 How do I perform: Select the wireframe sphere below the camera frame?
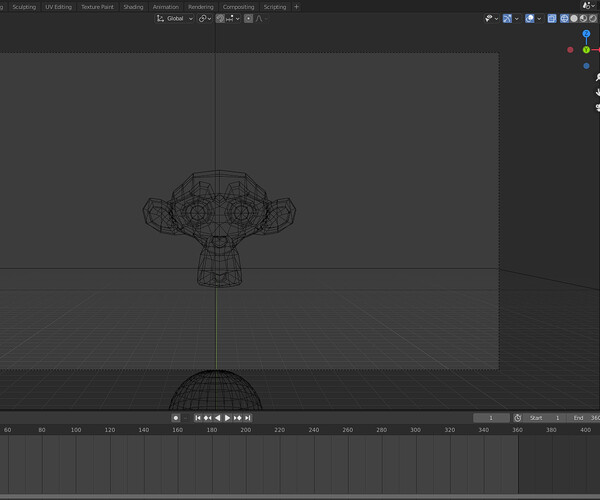[x=216, y=390]
